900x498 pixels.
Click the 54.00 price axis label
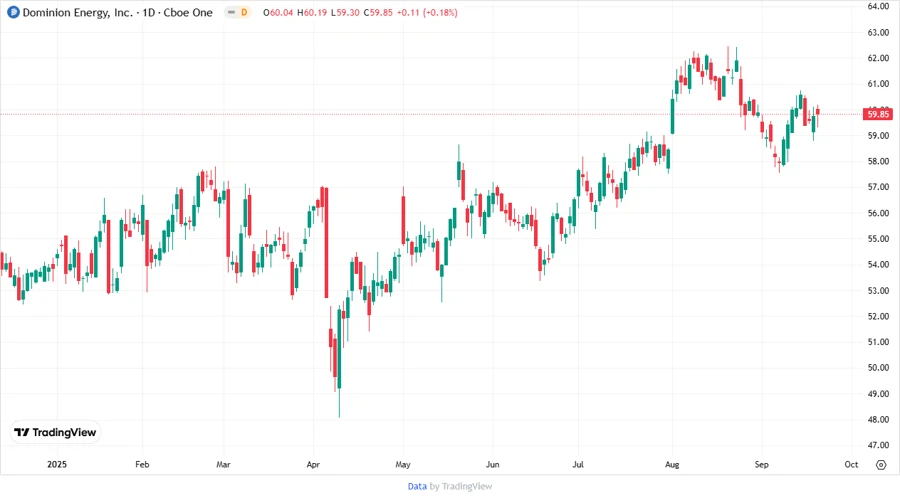coord(878,264)
